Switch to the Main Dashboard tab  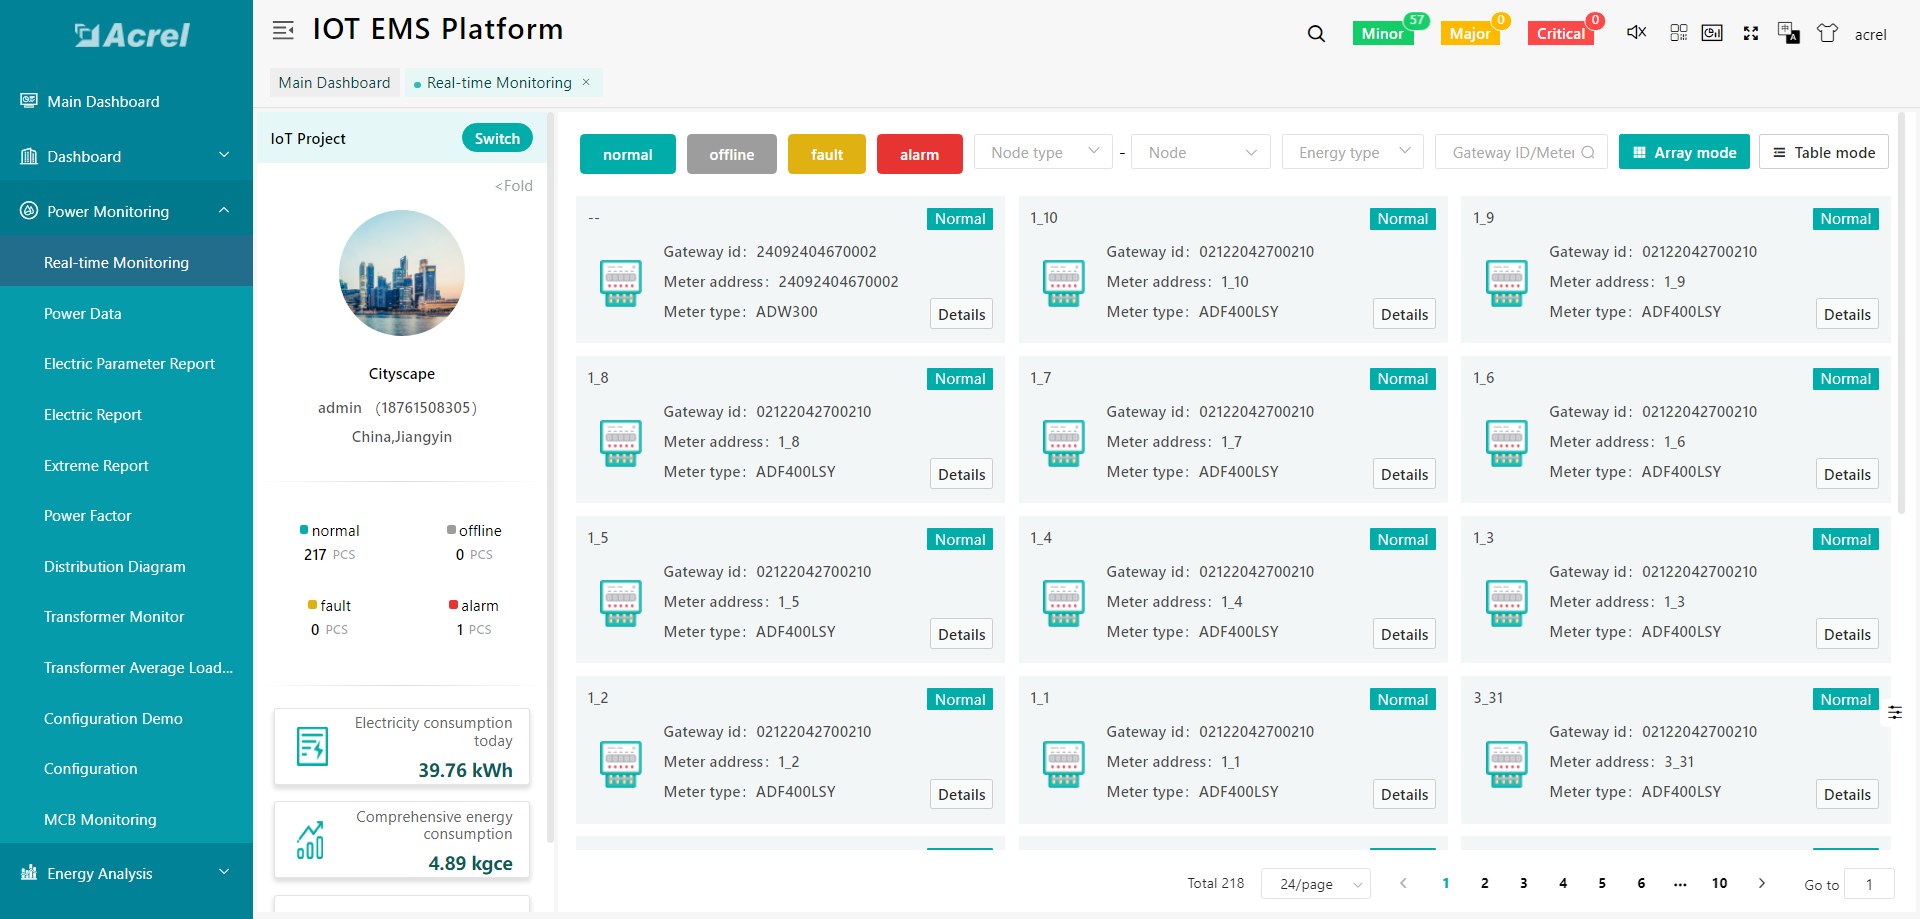point(334,82)
